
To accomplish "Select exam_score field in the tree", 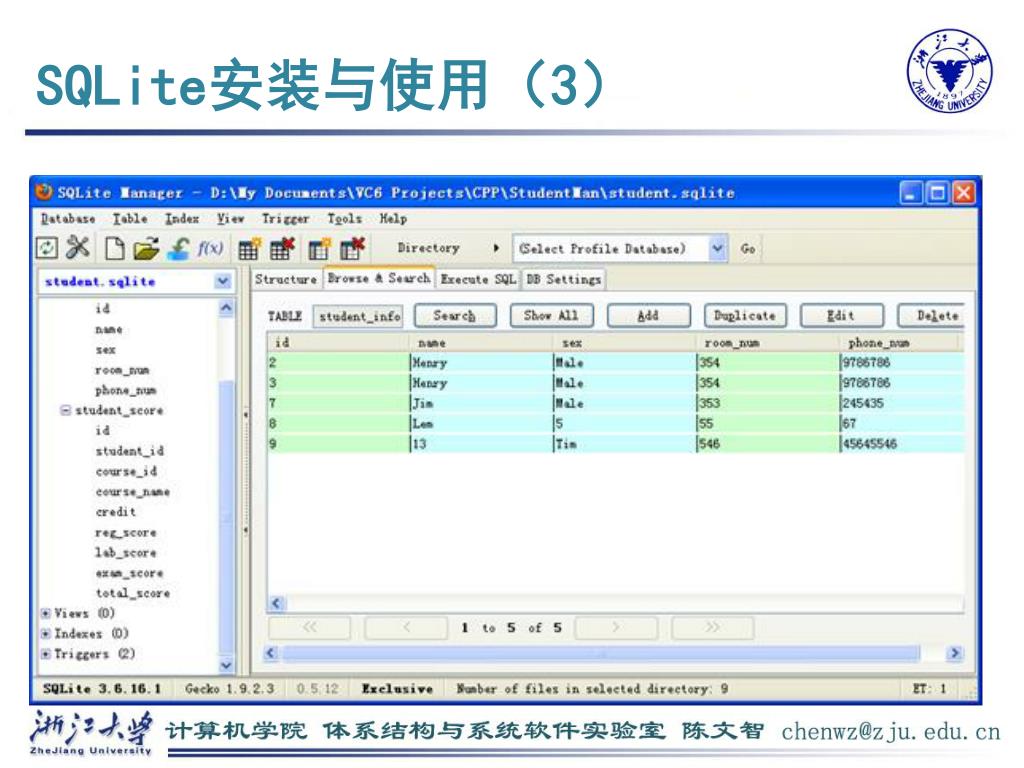I will click(129, 573).
